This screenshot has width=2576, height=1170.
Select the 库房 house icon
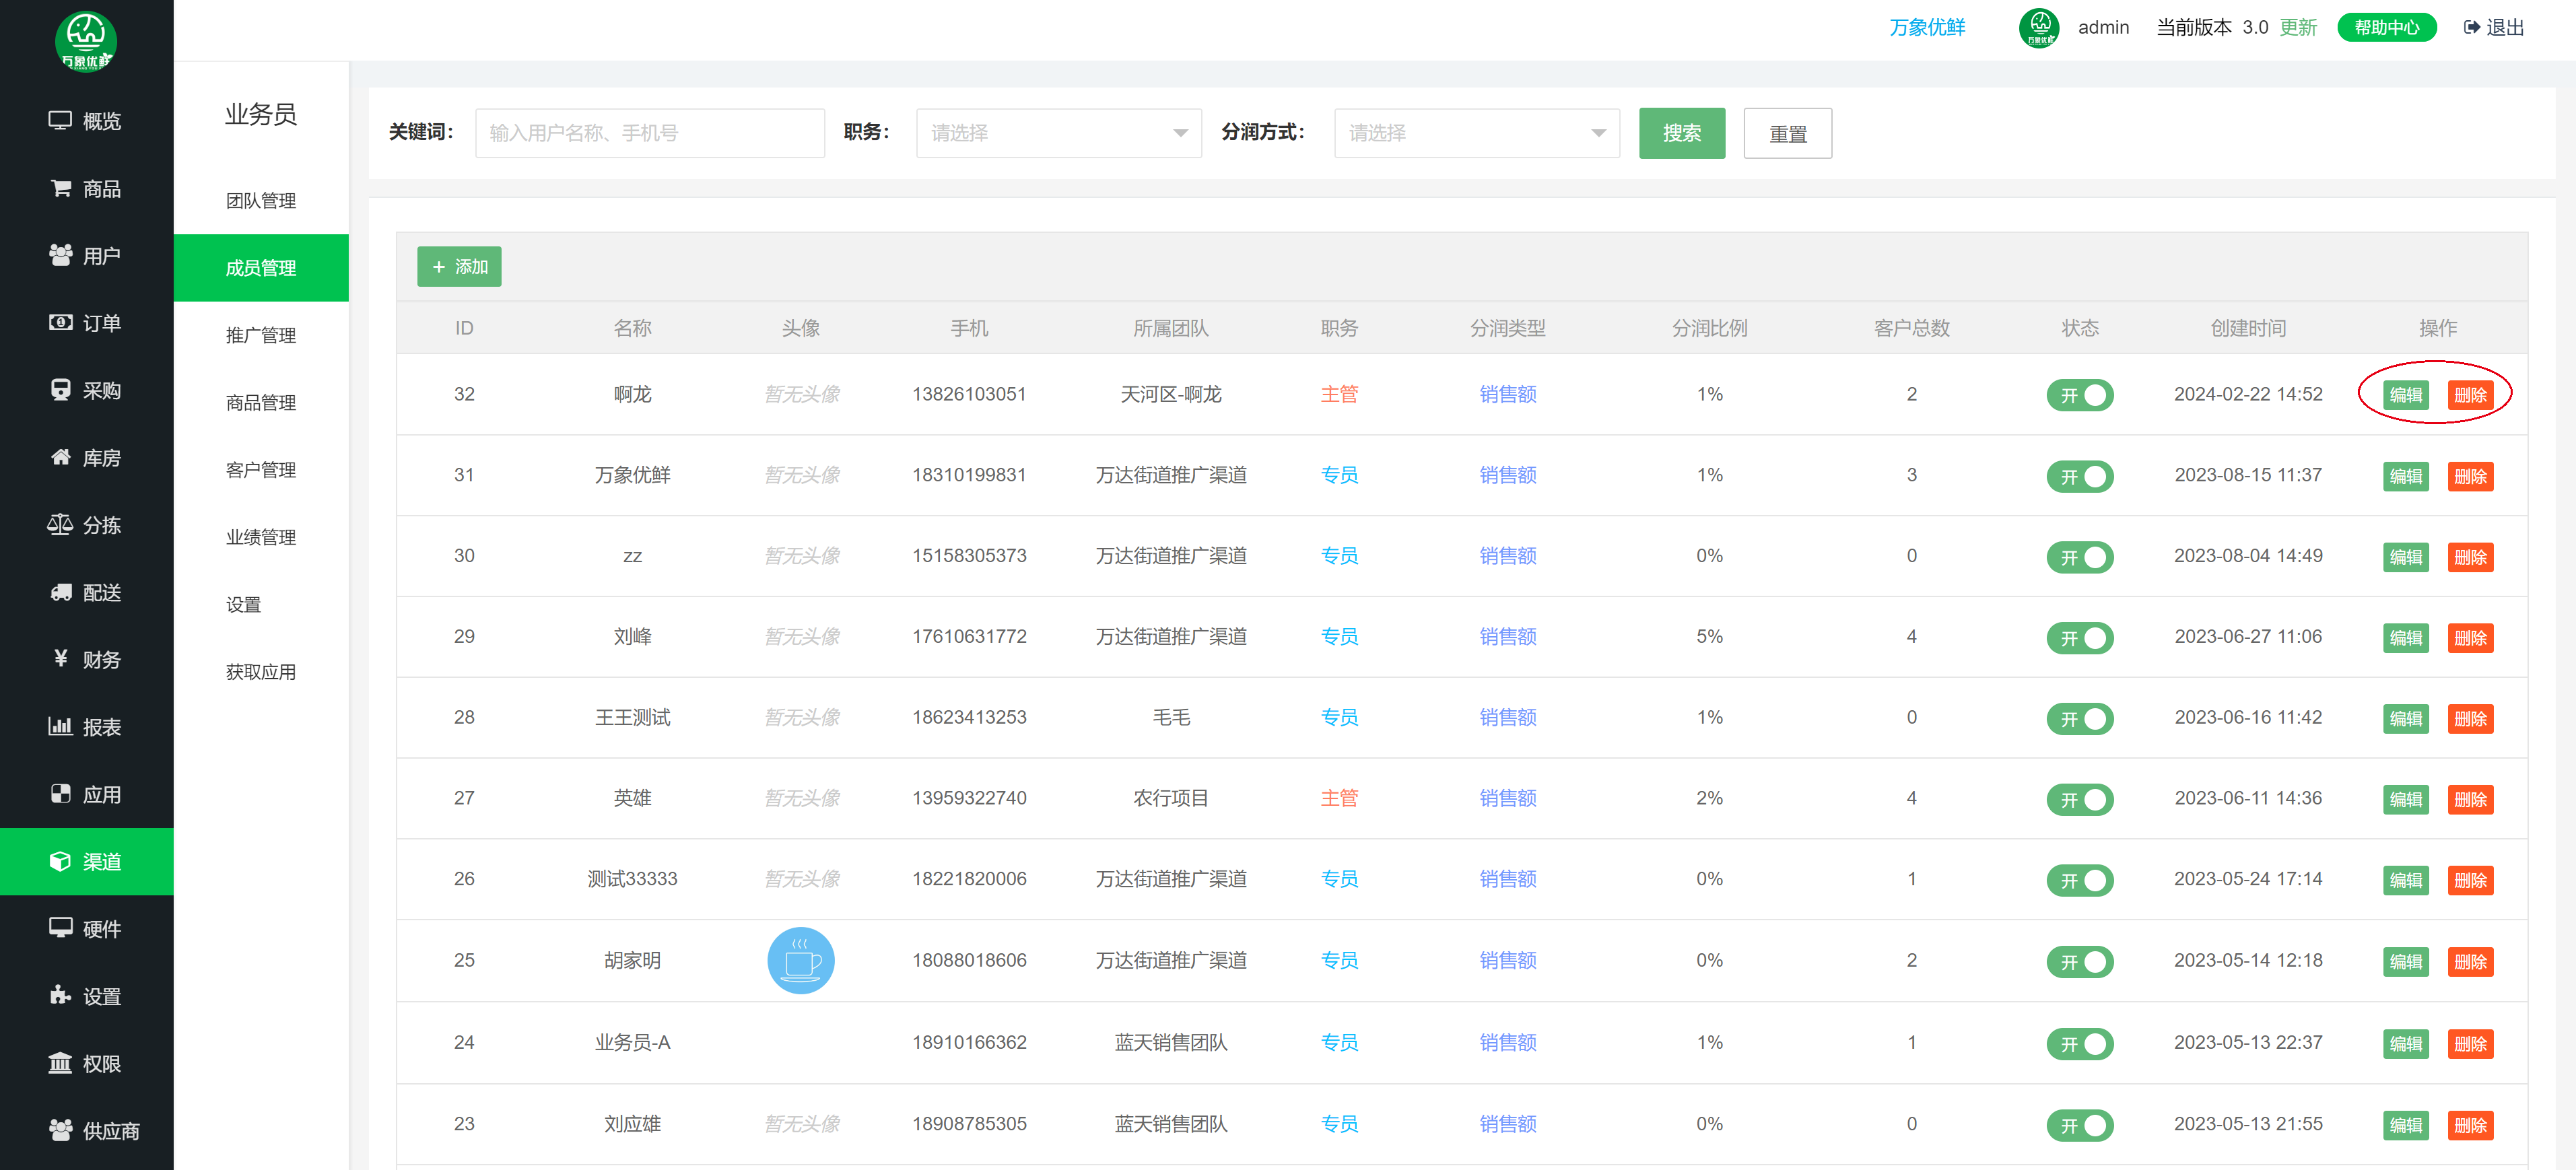pyautogui.click(x=60, y=458)
